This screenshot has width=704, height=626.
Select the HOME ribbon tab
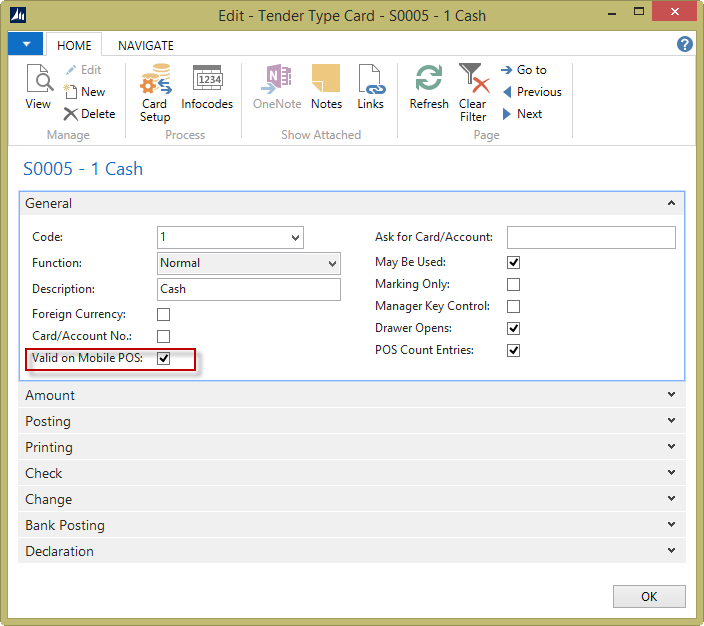point(75,46)
